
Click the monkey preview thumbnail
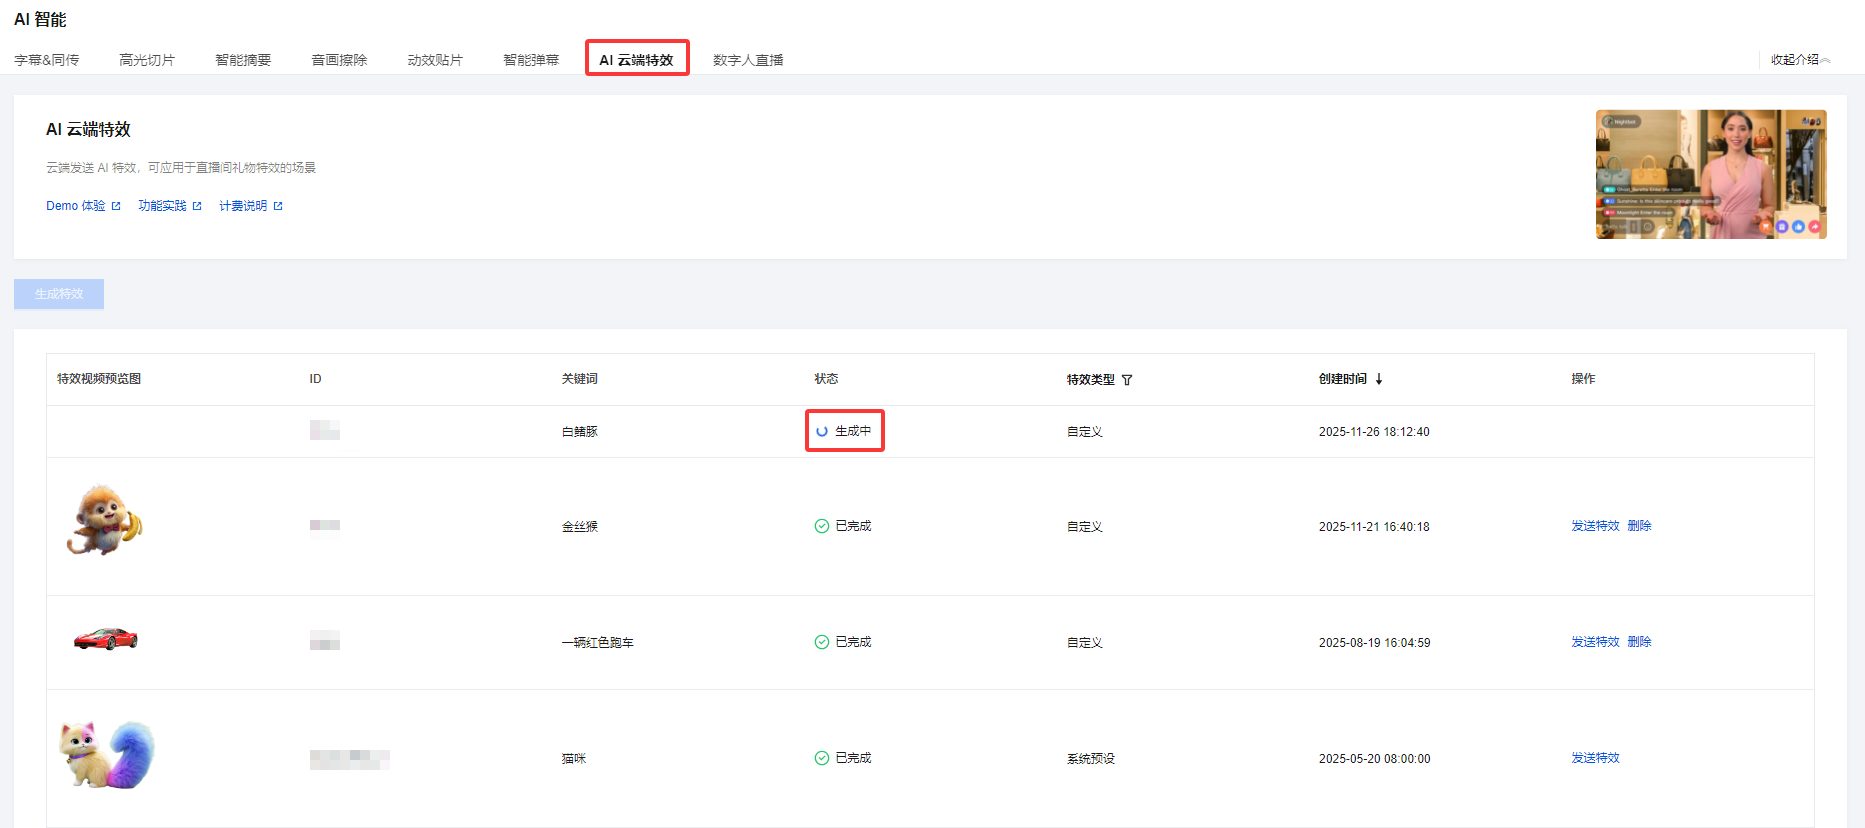coord(105,520)
